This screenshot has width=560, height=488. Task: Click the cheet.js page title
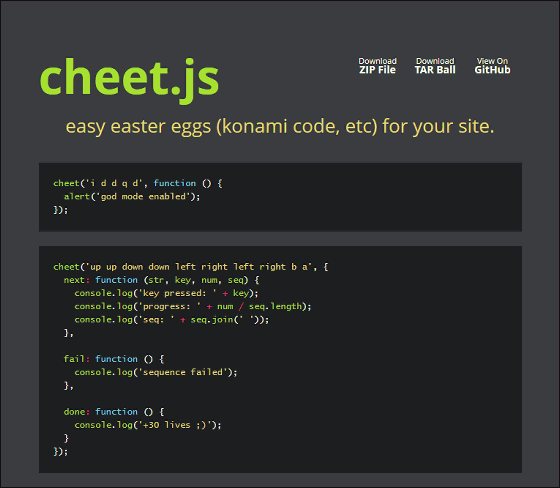coord(129,79)
